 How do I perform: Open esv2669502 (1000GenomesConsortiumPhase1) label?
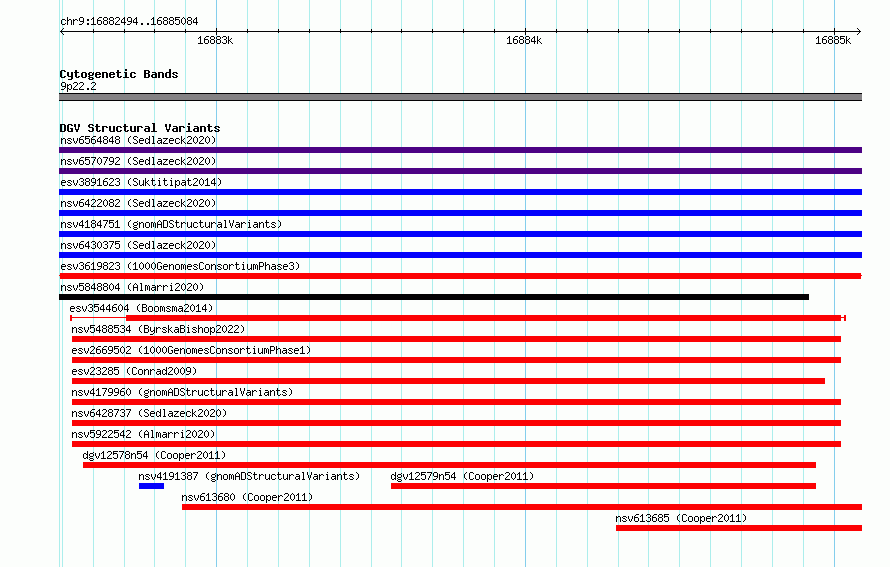191,350
